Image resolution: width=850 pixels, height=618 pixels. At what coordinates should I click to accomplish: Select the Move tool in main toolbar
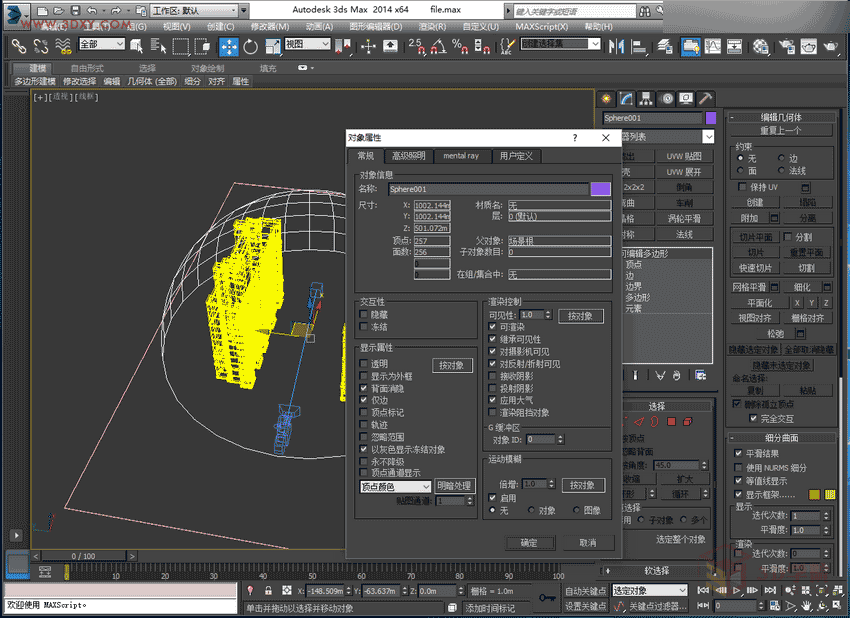pyautogui.click(x=228, y=46)
